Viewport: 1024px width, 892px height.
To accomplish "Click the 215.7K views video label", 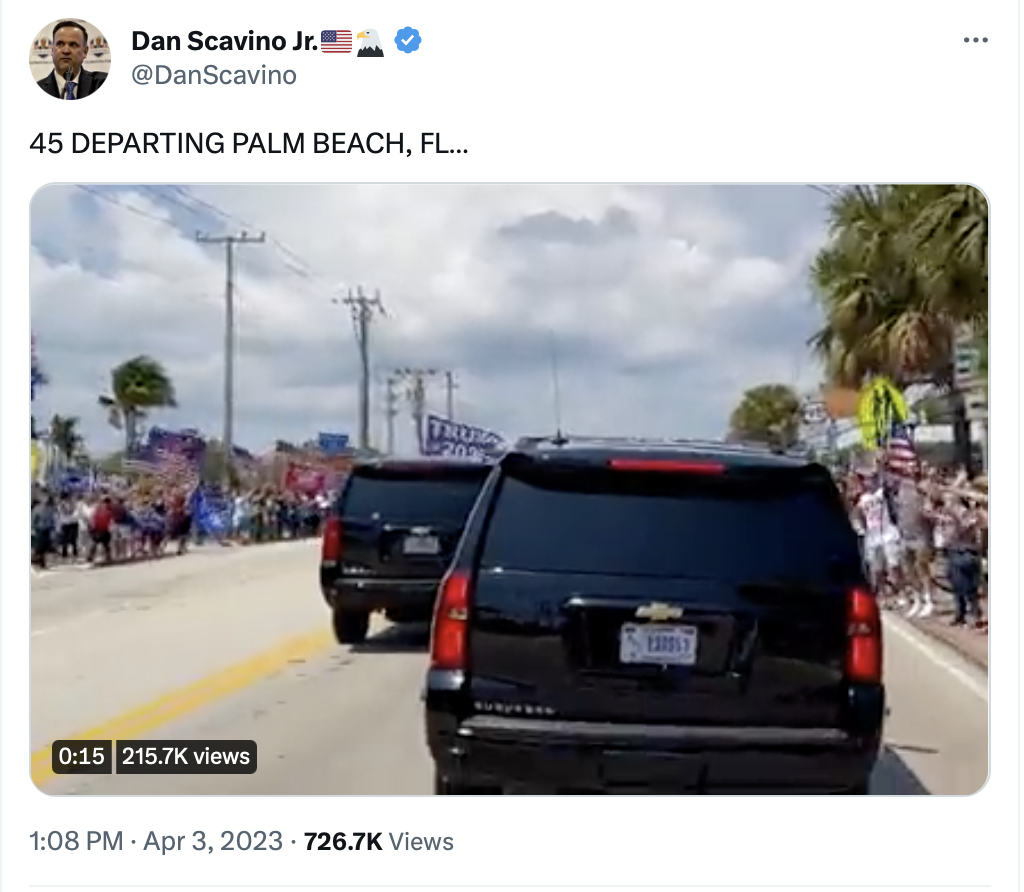I will tap(186, 756).
